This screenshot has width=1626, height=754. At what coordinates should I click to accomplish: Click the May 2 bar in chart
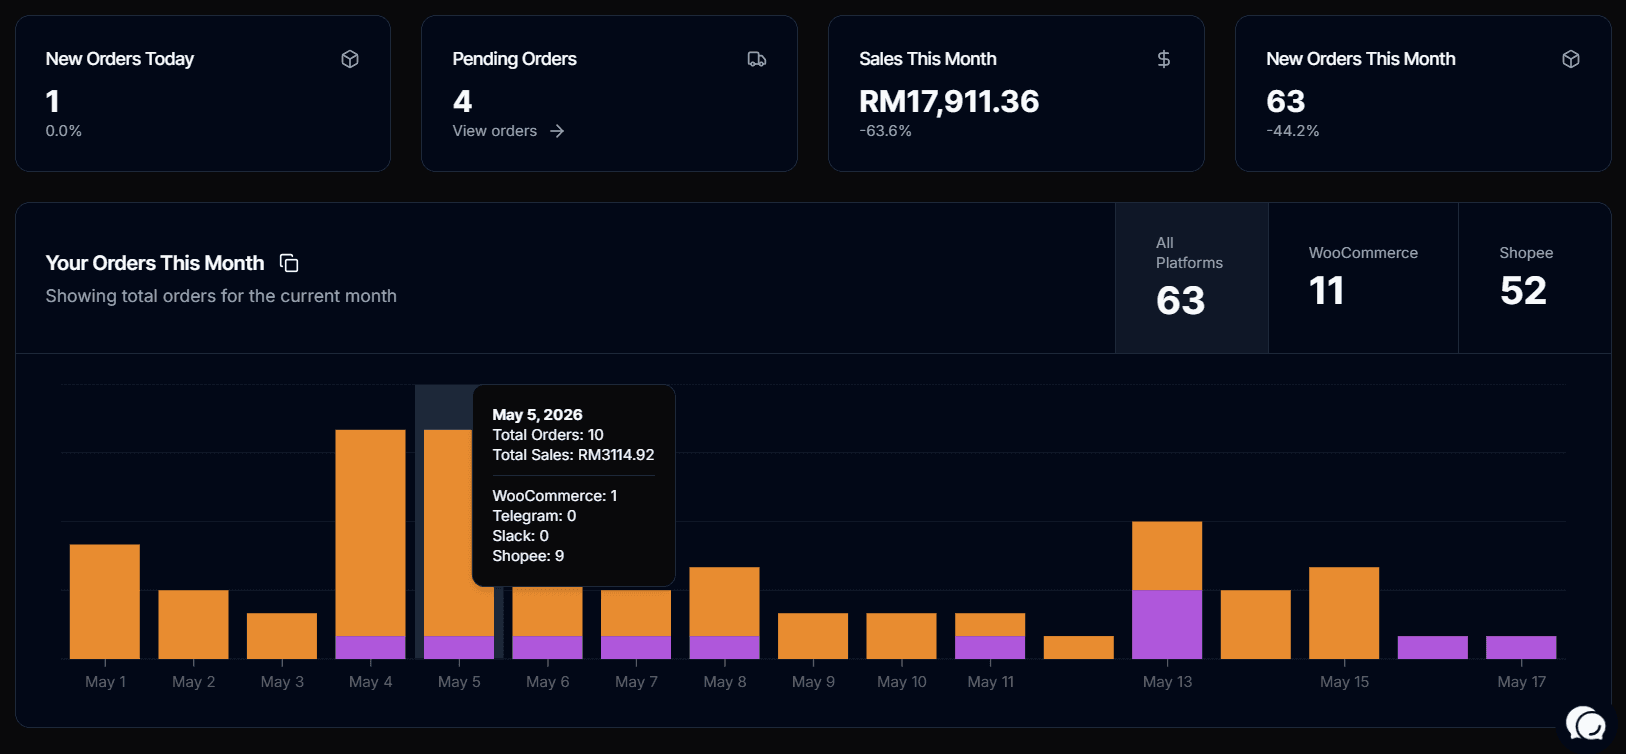point(193,624)
